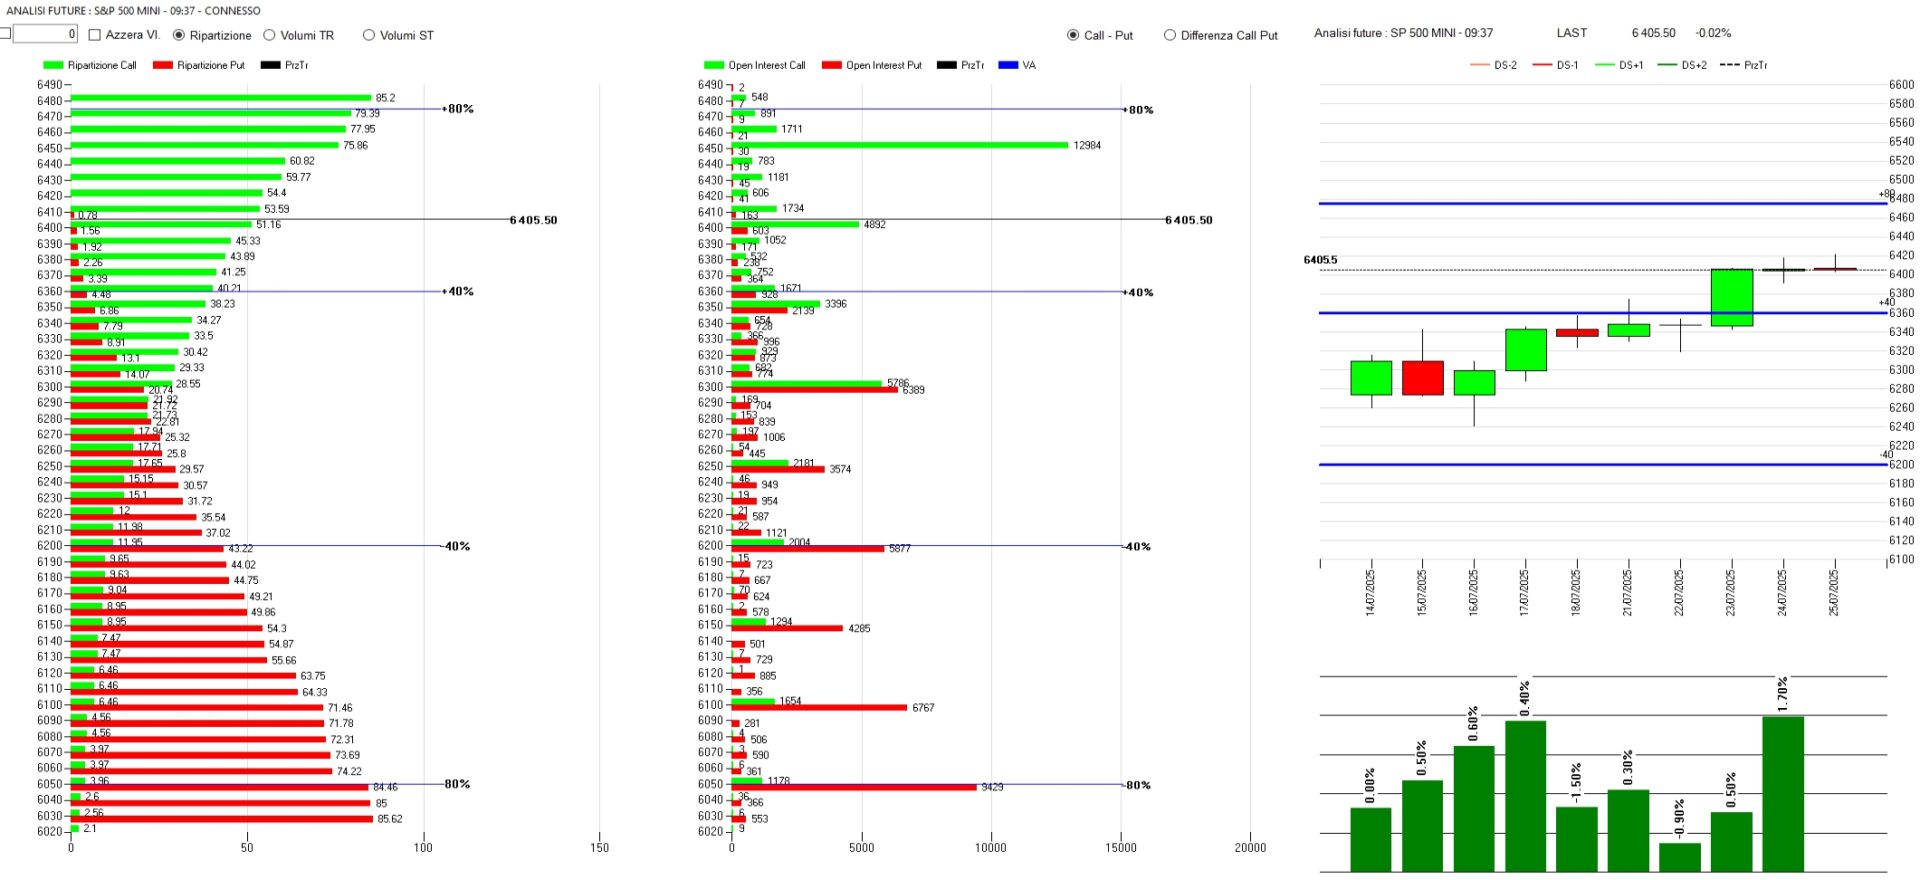
Task: Click the DS-2 legend line marker
Action: coord(1480,65)
